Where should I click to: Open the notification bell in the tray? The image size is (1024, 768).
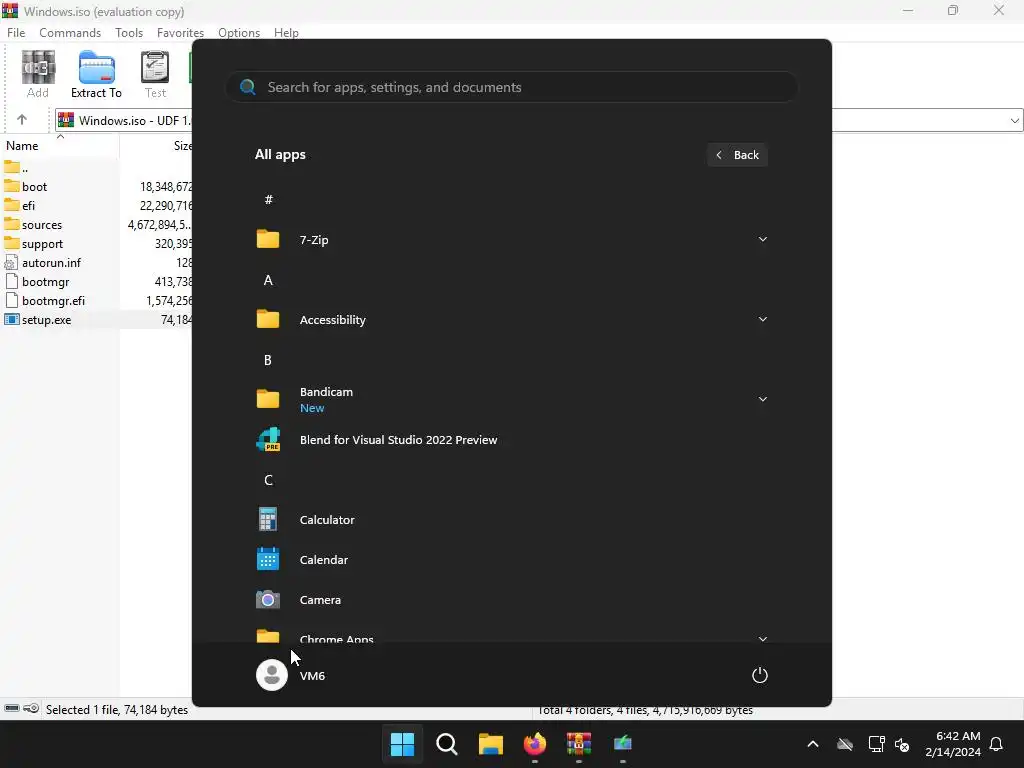997,744
